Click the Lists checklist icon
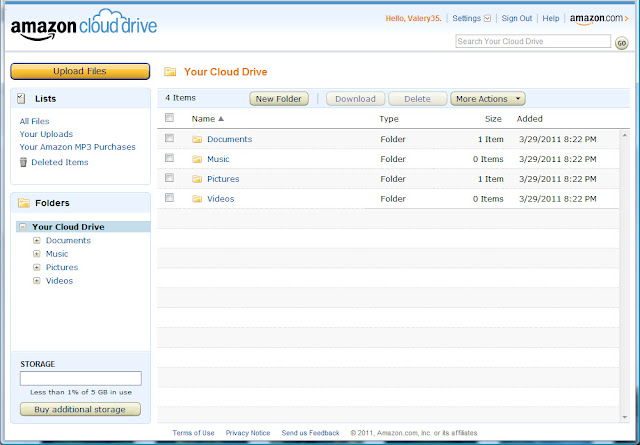 21,98
